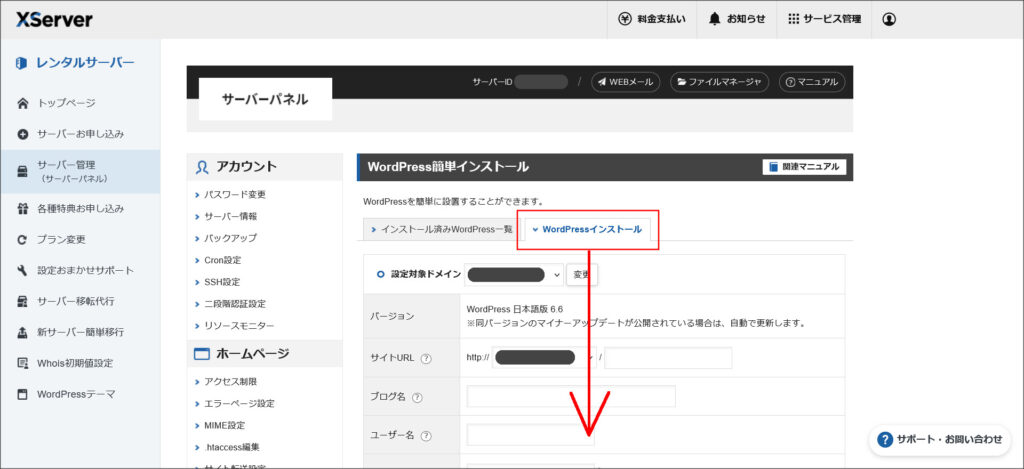The height and width of the screenshot is (469, 1024).
Task: Click the gift icon beside 各種特典お申し込み
Action: coord(23,209)
